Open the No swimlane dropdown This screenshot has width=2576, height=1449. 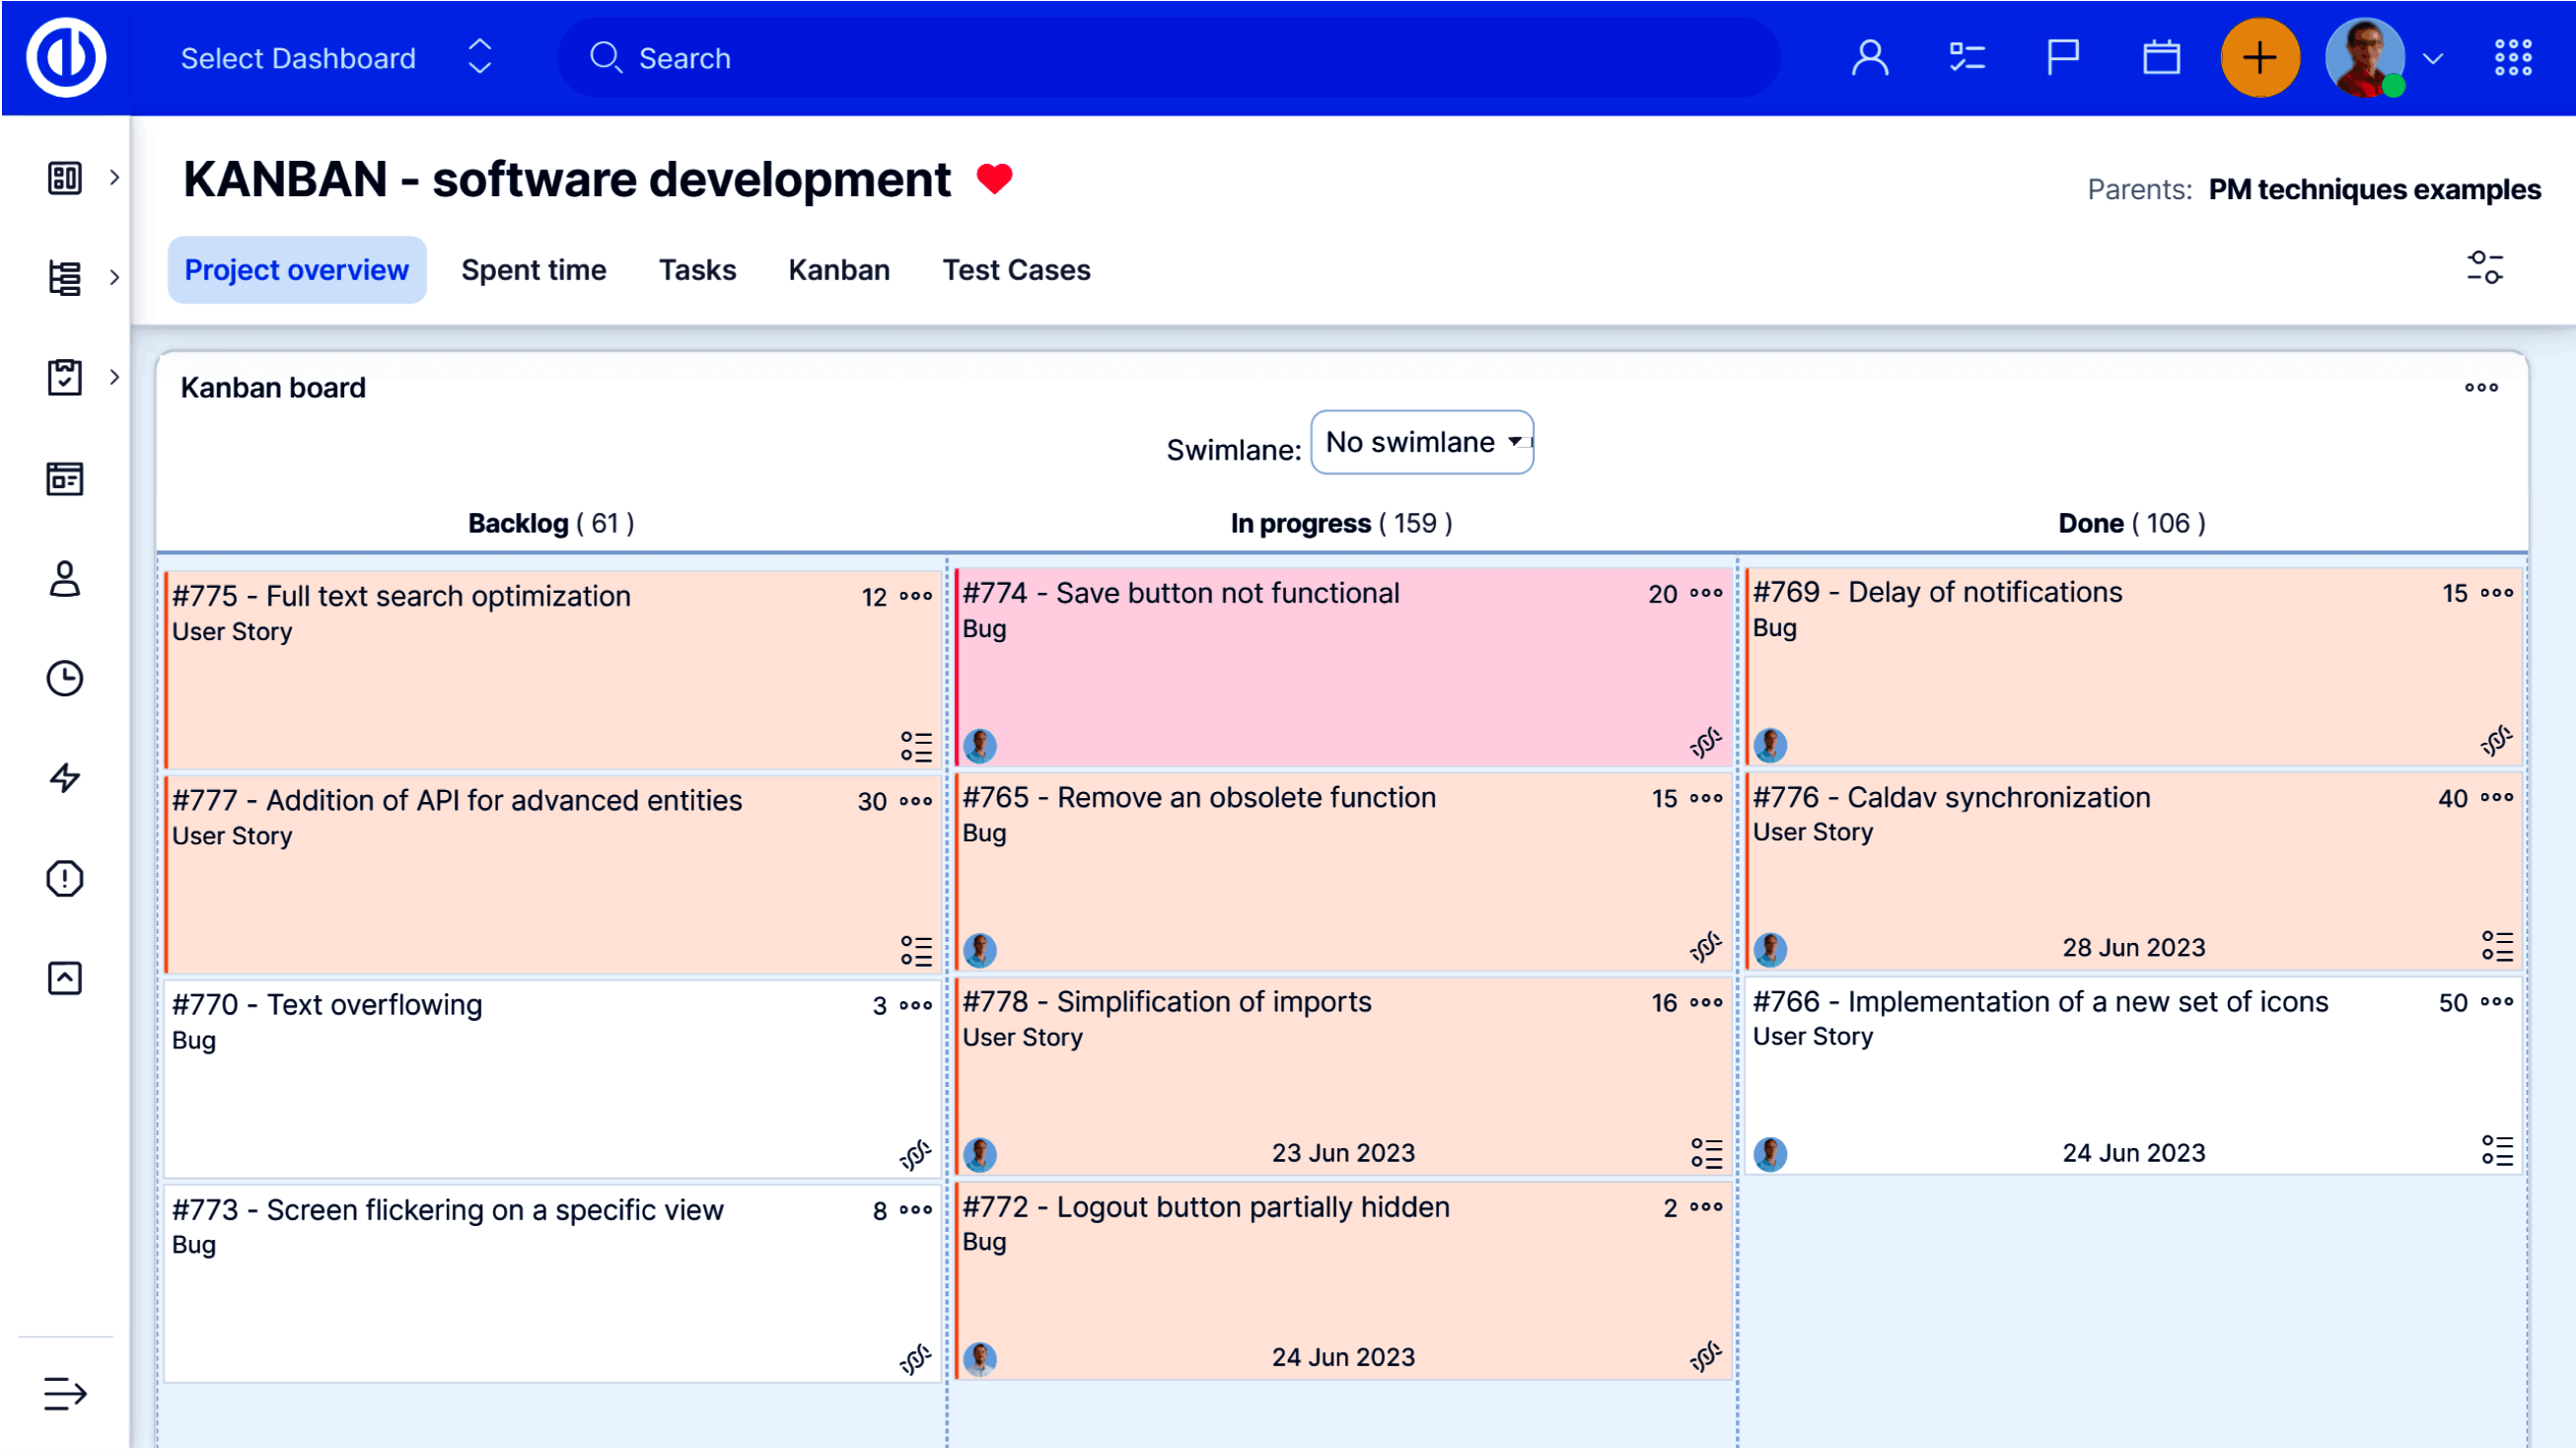click(x=1421, y=442)
